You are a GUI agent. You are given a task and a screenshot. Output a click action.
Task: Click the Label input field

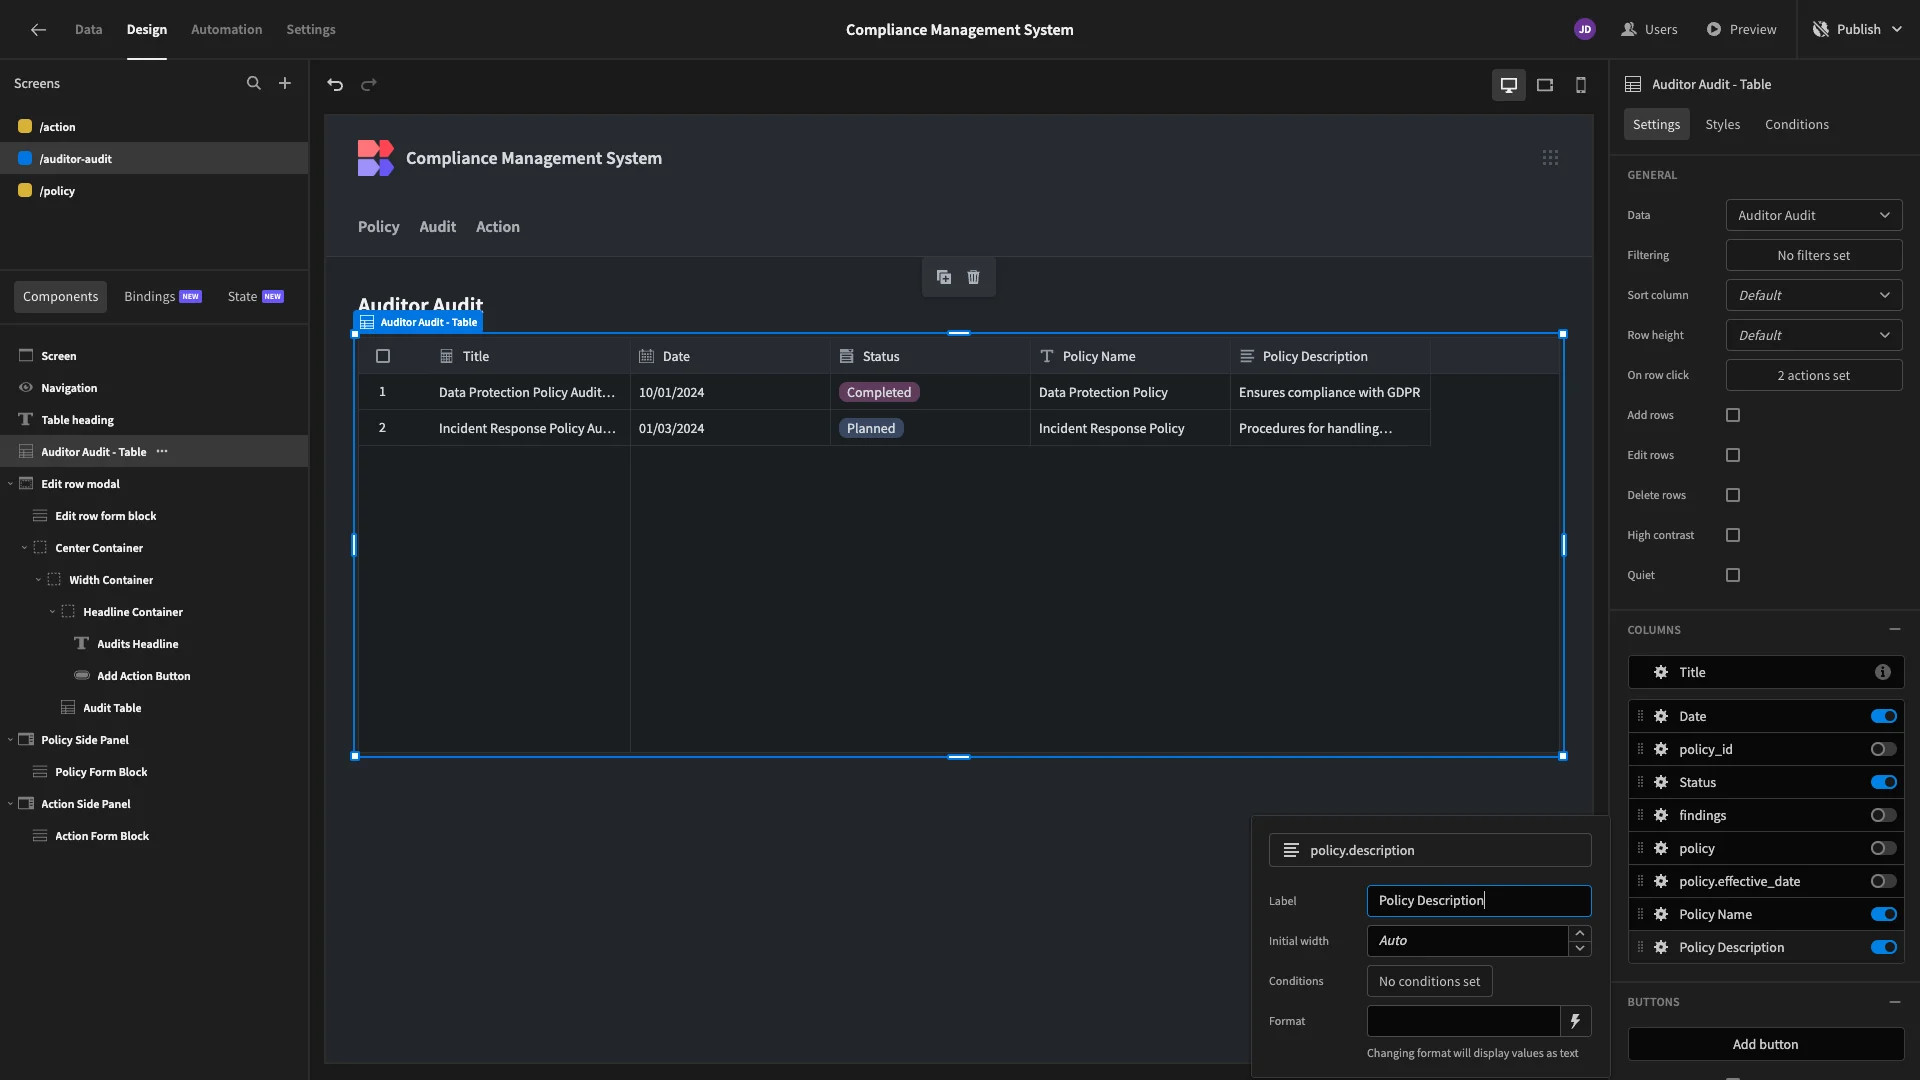(x=1479, y=901)
